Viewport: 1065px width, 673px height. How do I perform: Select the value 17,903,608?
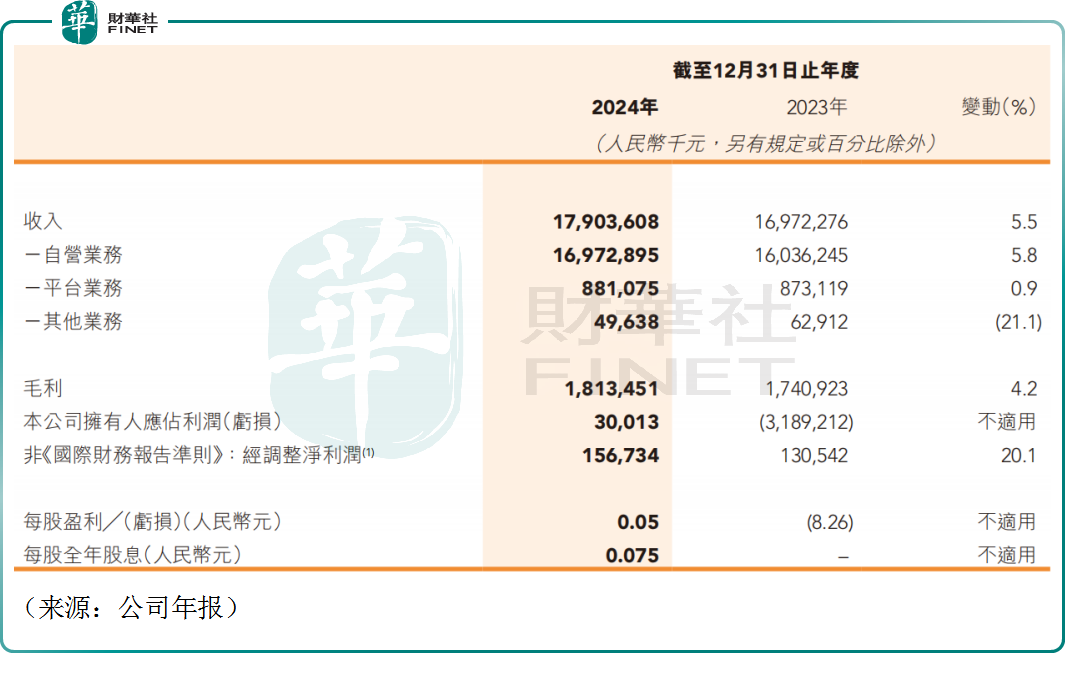pos(606,222)
